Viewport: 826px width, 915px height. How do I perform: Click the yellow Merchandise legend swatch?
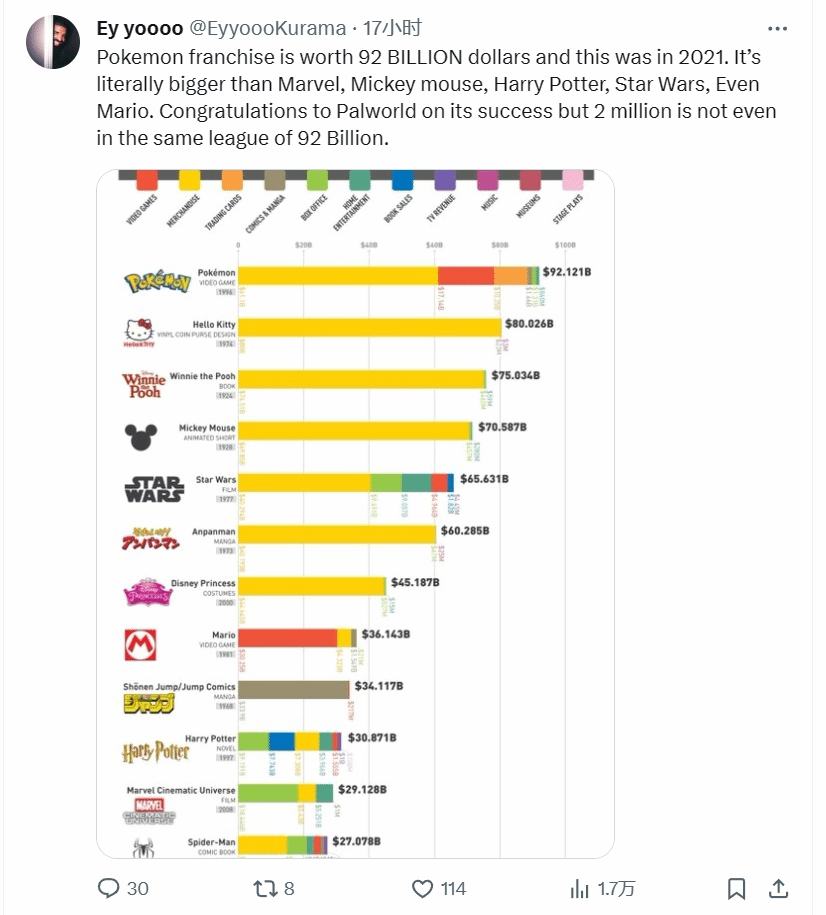[x=189, y=180]
